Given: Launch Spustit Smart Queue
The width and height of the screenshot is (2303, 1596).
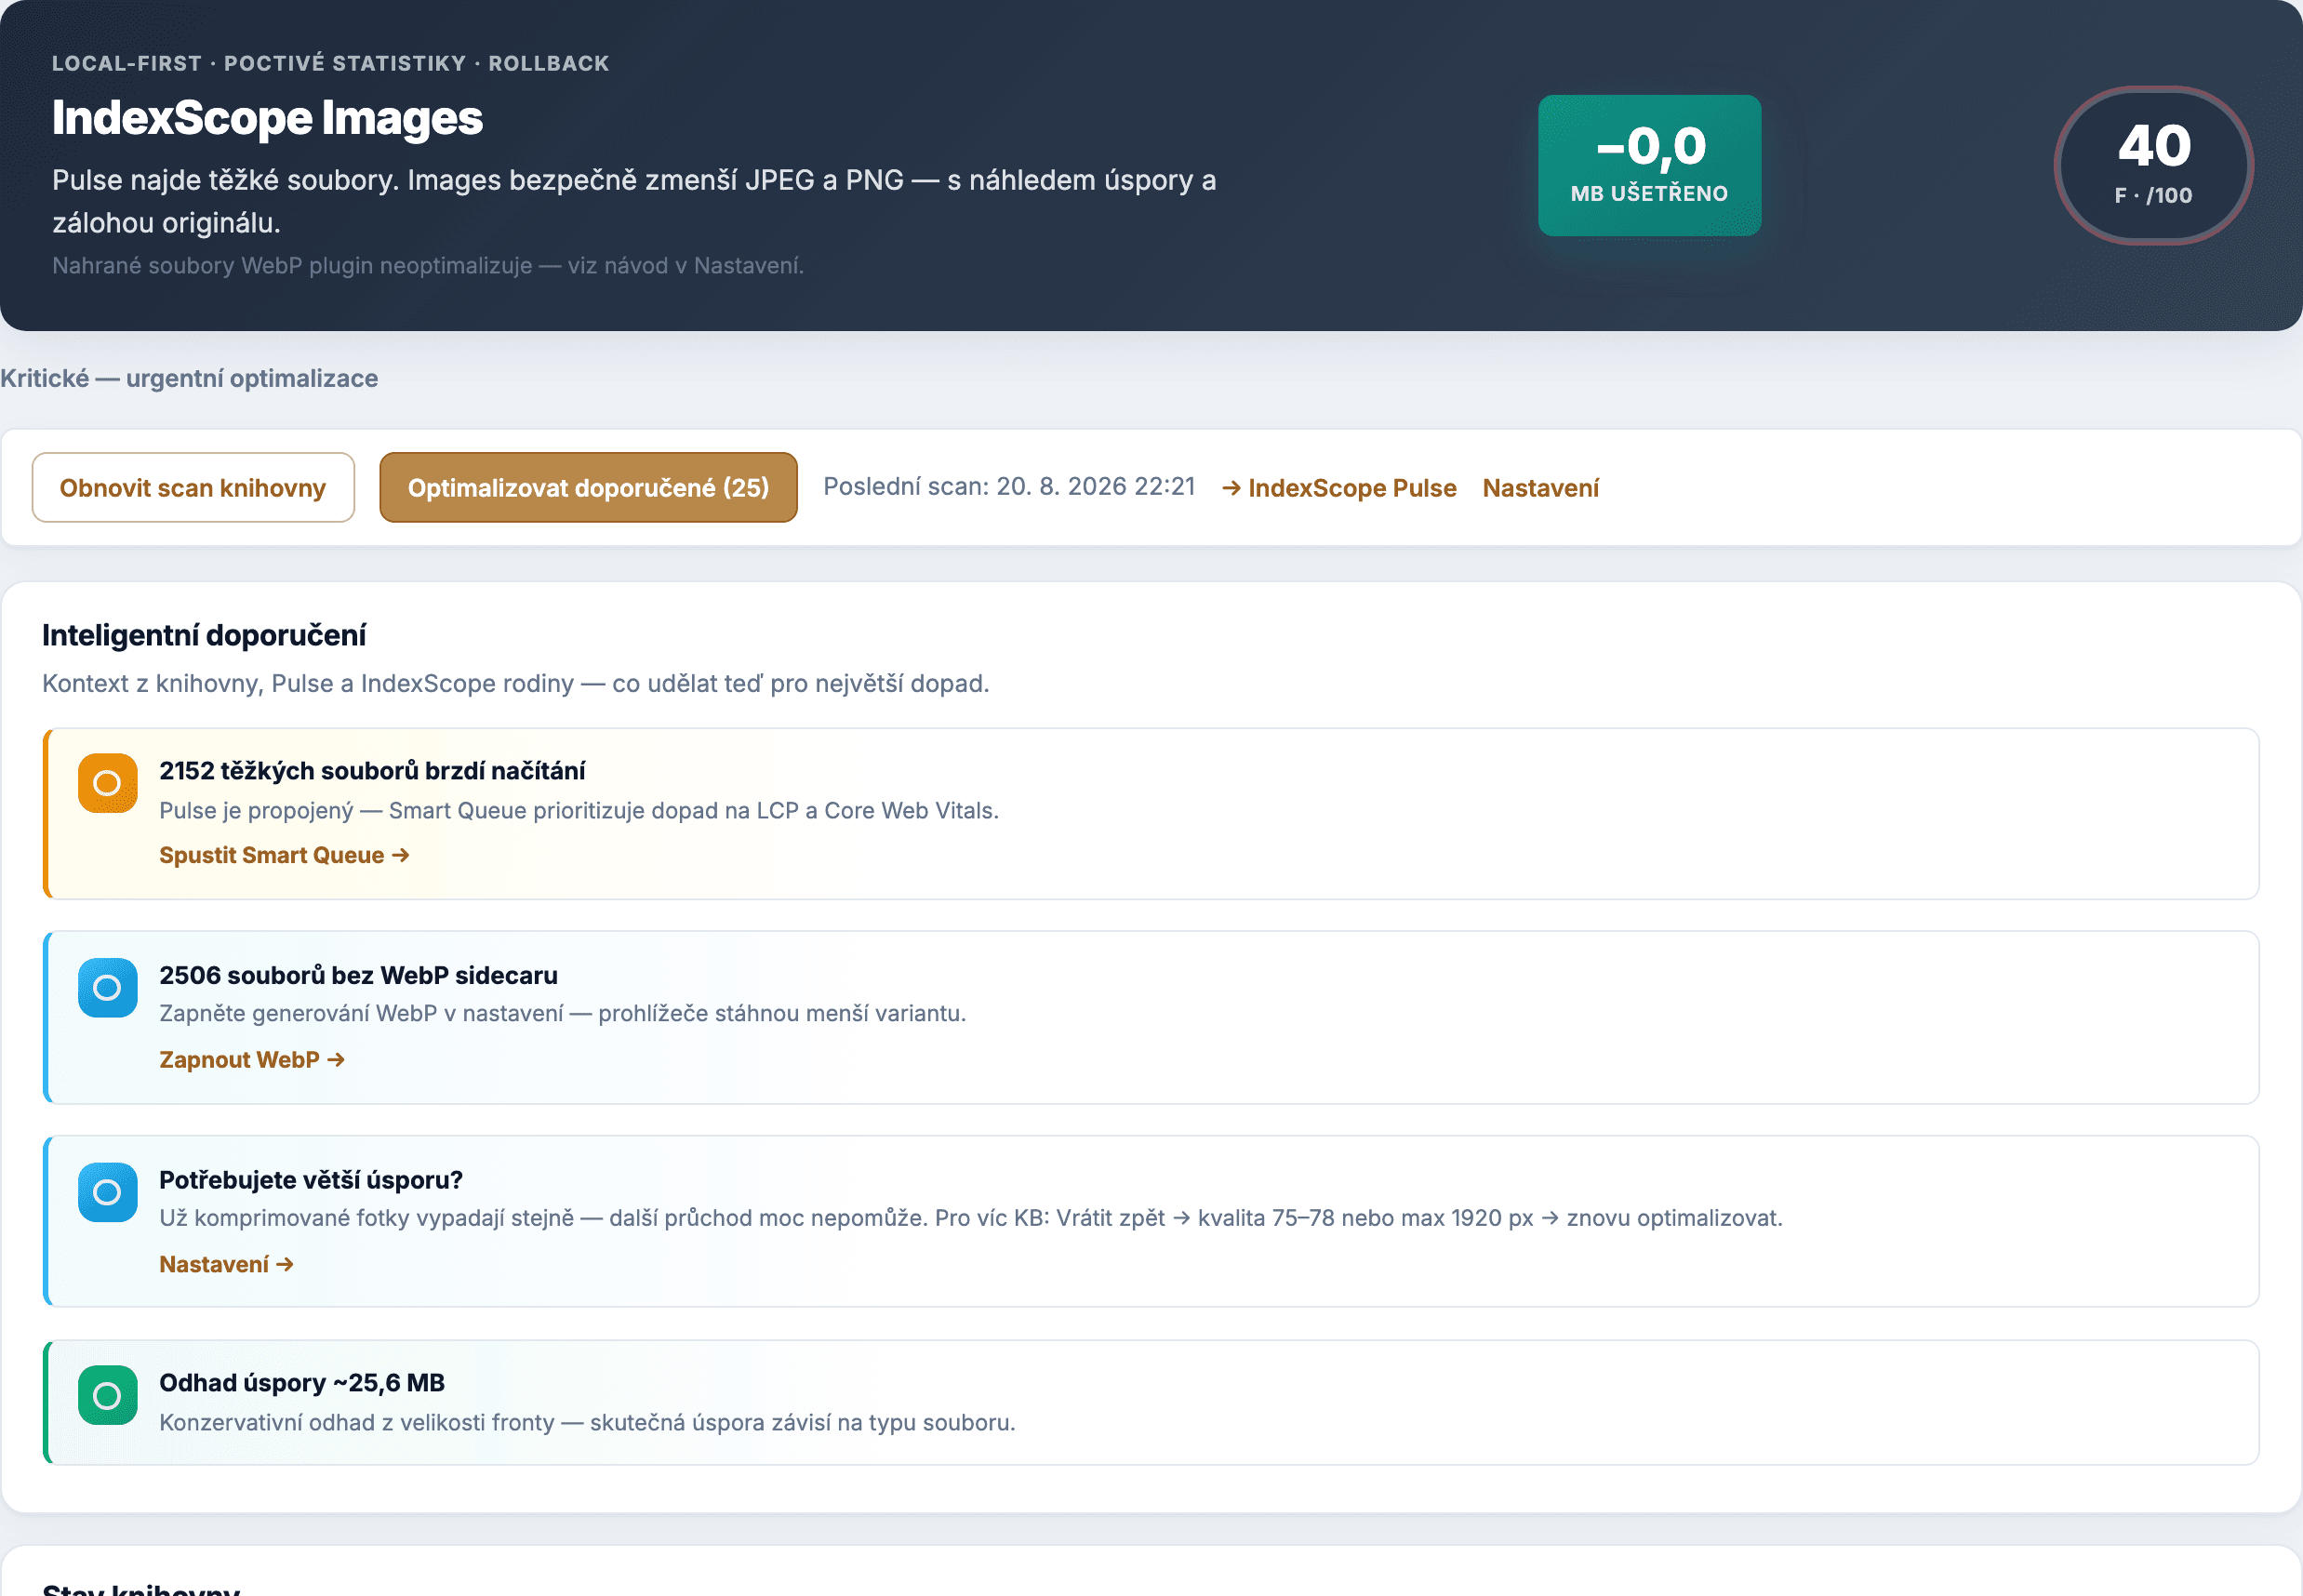Looking at the screenshot, I should [x=284, y=855].
